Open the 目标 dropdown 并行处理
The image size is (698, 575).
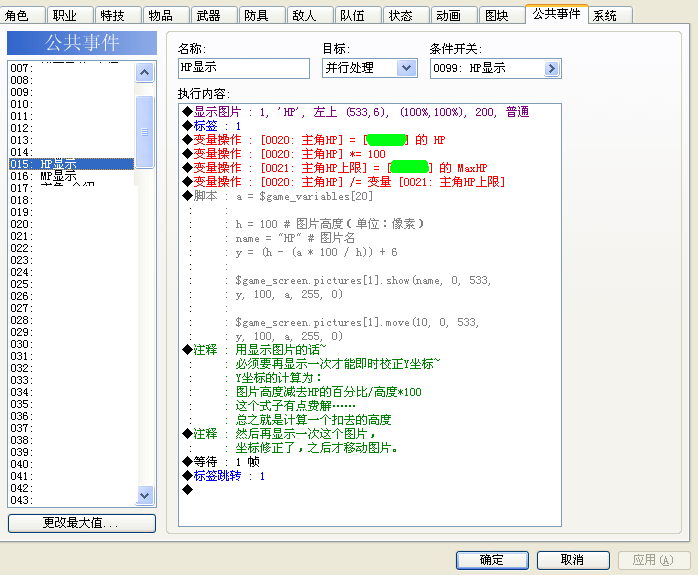(369, 68)
